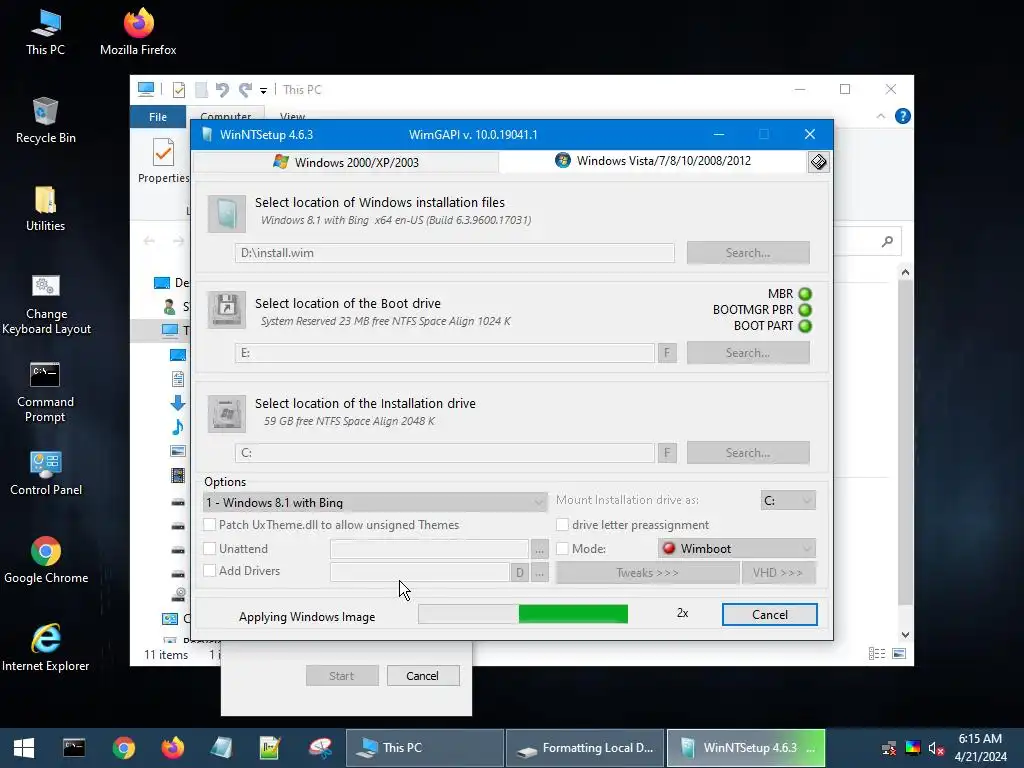Click the network tray icon
The height and width of the screenshot is (768, 1024).
tap(888, 748)
